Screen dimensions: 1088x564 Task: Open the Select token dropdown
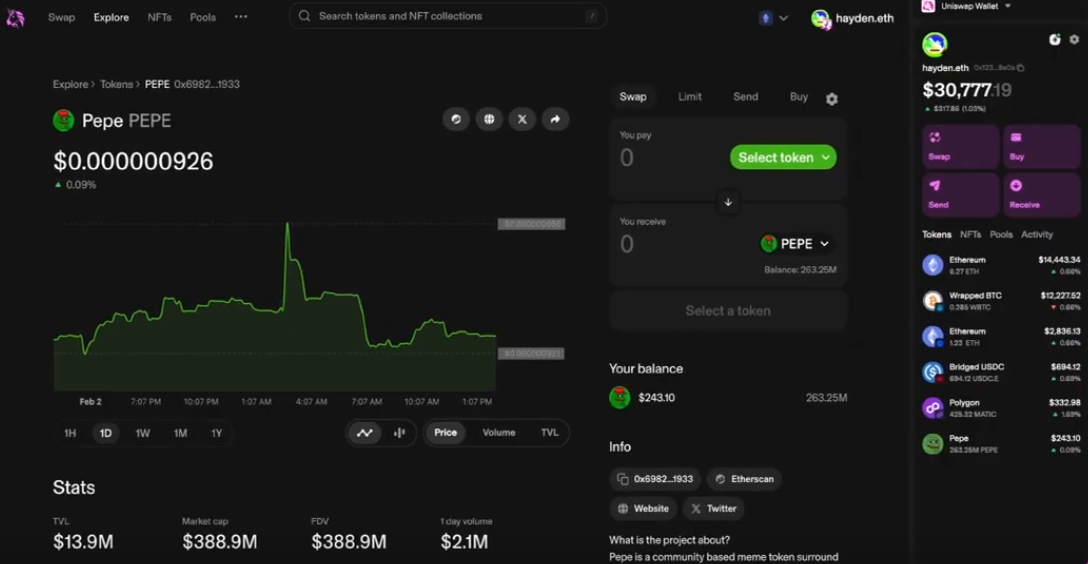pyautogui.click(x=783, y=157)
